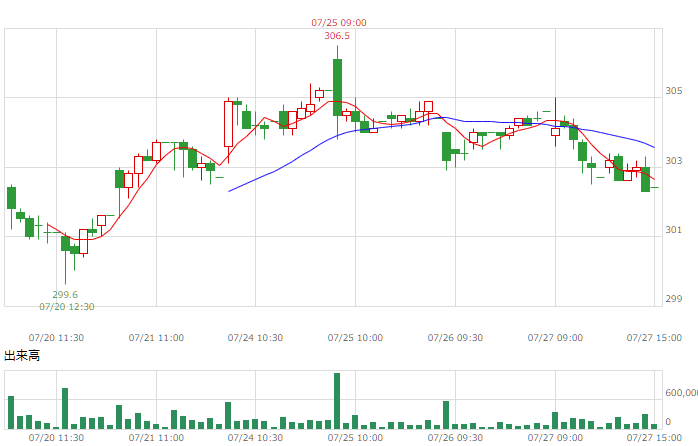This screenshot has height=446, width=698.
Task: Click the 出来高 volume heading
Action: tap(22, 355)
